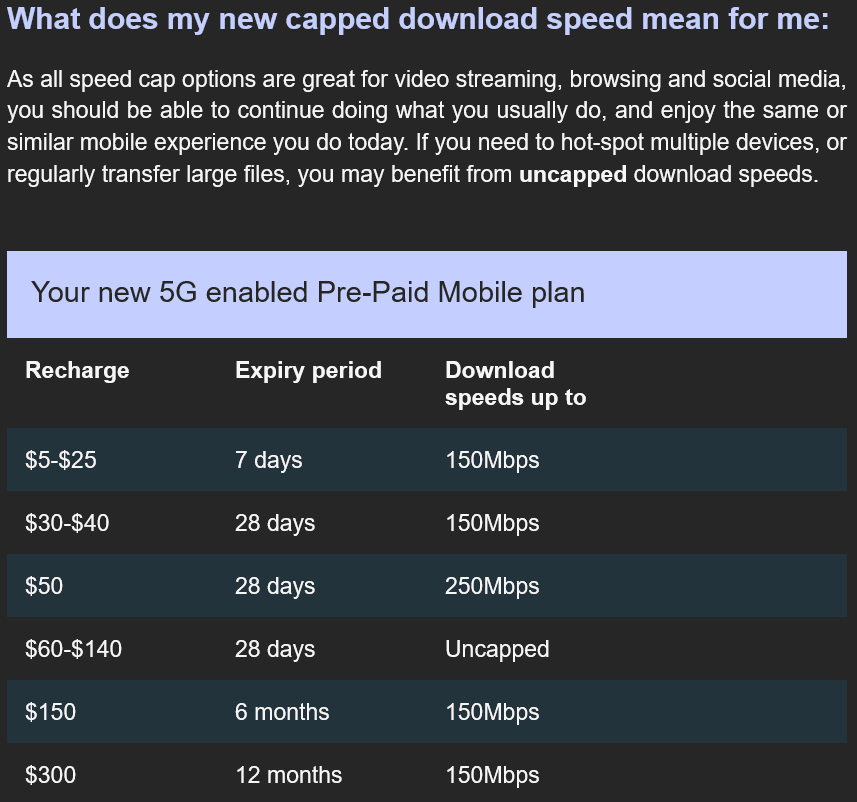Select the $50 recharge cell

[44, 586]
